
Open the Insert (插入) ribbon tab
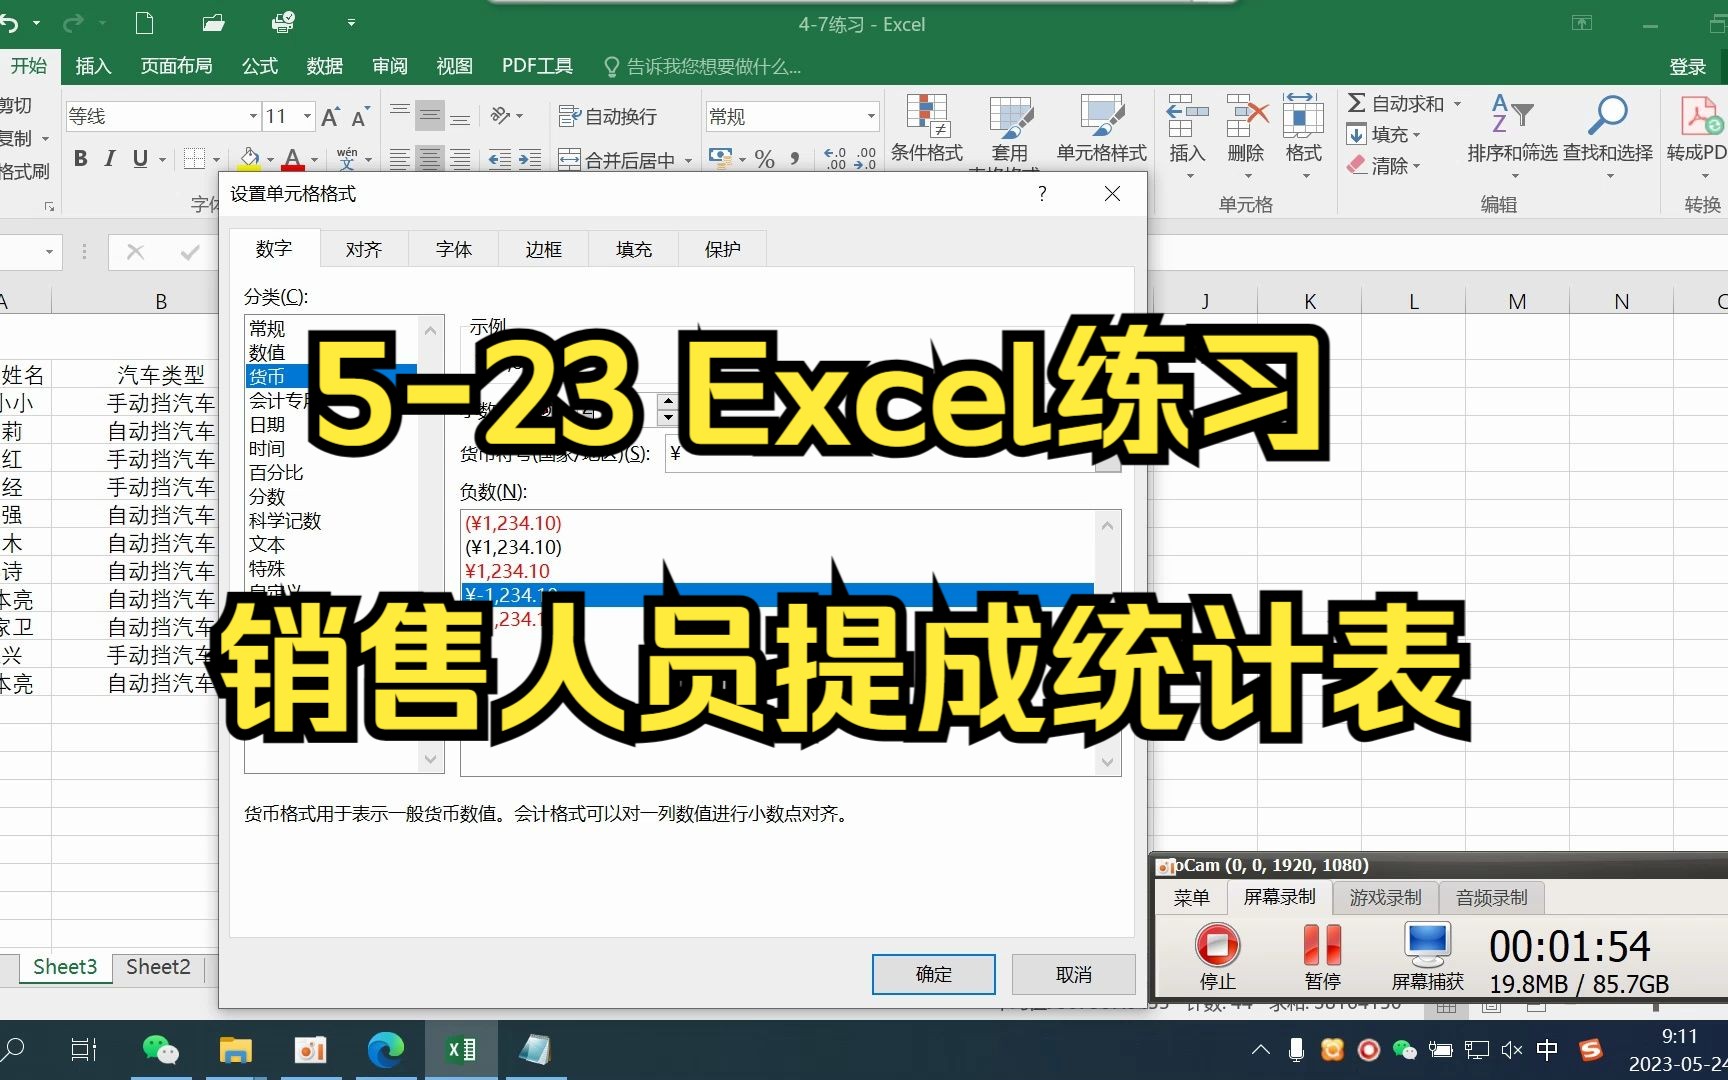pyautogui.click(x=93, y=66)
